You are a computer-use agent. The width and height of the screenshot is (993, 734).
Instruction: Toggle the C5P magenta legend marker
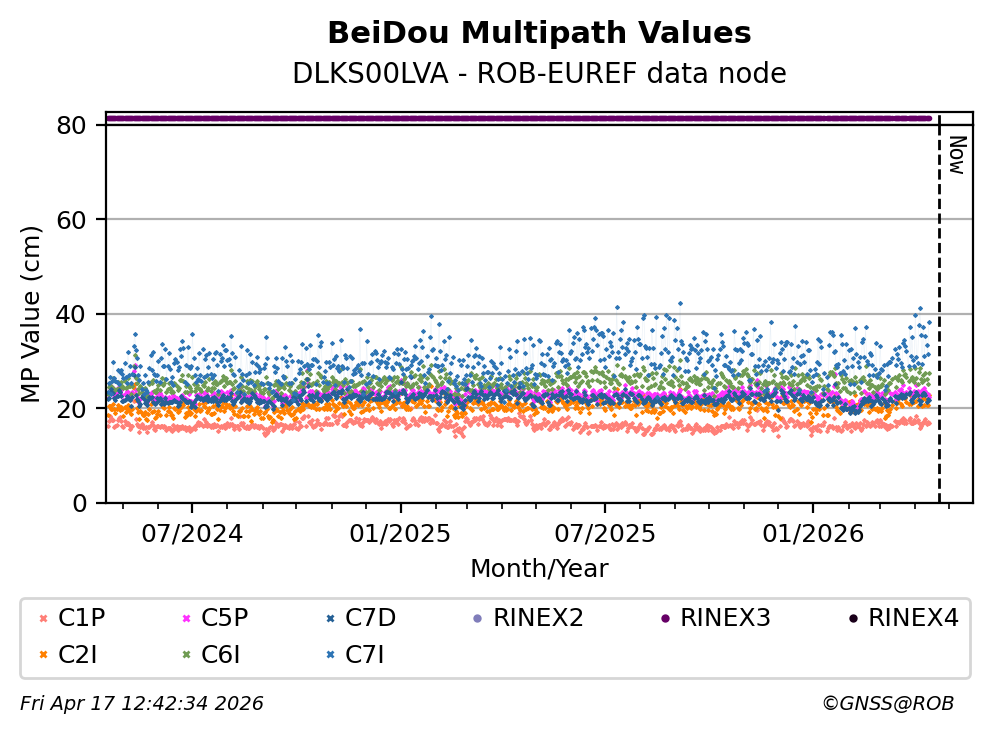185,618
